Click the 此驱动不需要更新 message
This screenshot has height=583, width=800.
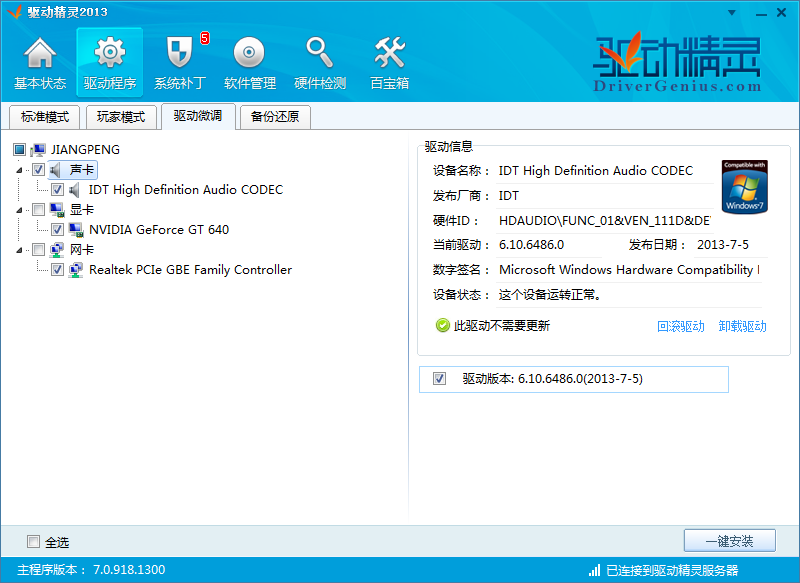pos(502,325)
